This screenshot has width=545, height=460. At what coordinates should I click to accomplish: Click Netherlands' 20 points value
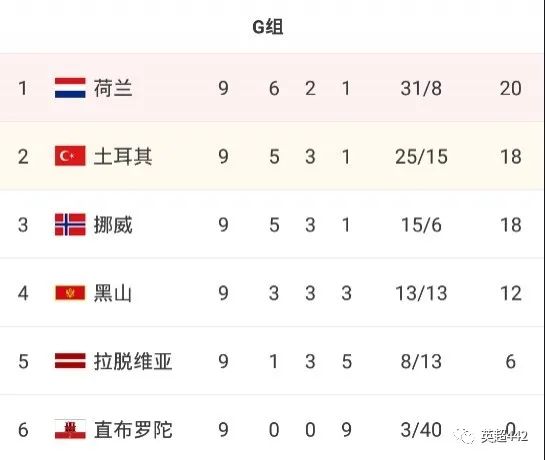click(x=511, y=88)
